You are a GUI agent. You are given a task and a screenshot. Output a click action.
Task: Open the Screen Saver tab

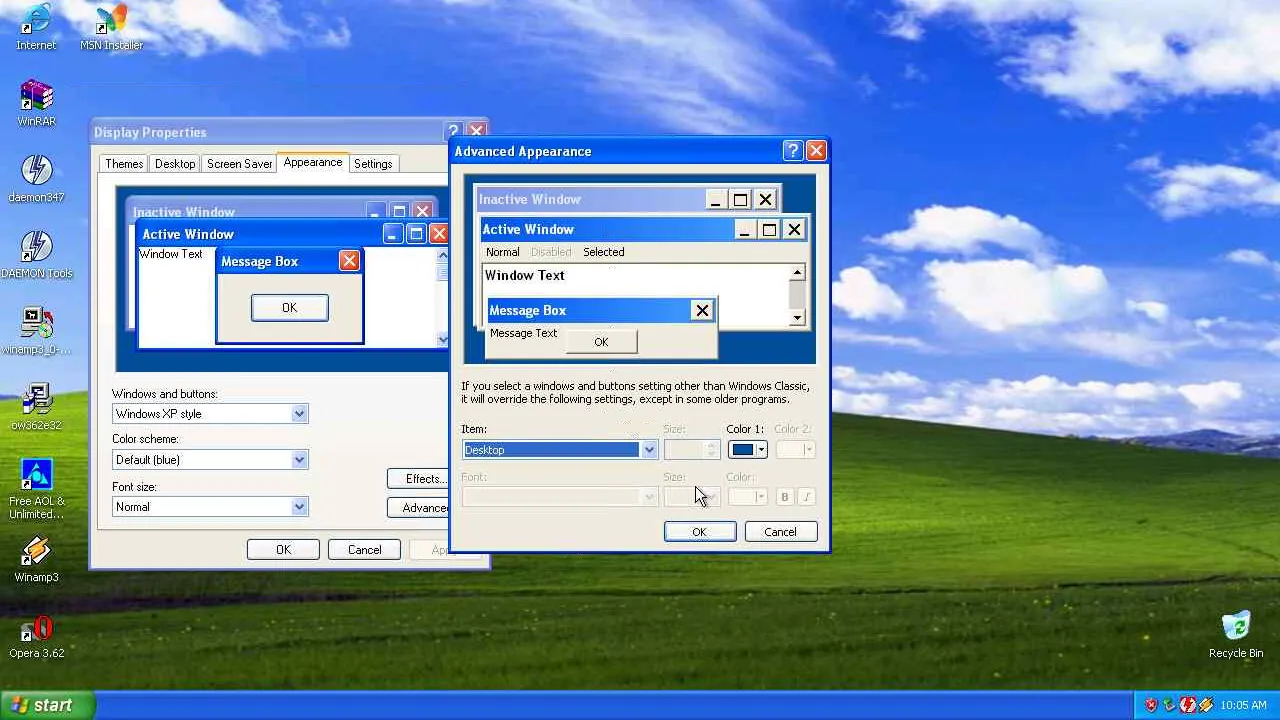pyautogui.click(x=239, y=164)
